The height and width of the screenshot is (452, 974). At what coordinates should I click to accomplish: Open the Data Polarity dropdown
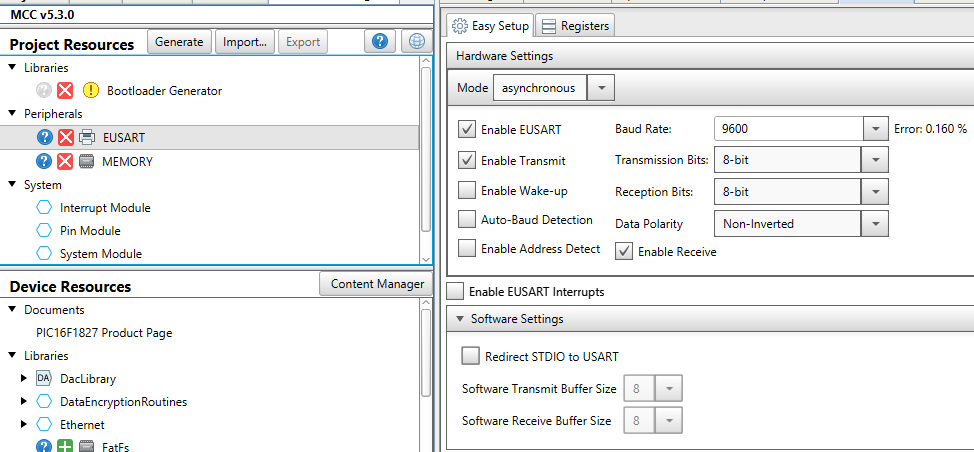coord(875,224)
